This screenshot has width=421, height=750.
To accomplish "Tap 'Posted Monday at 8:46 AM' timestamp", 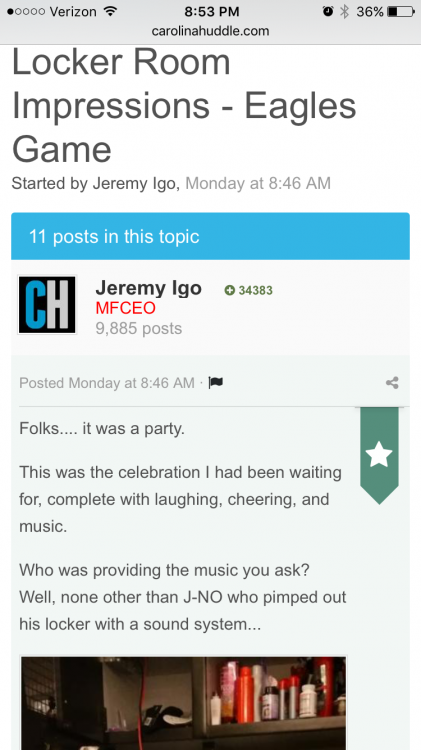I will (x=107, y=383).
